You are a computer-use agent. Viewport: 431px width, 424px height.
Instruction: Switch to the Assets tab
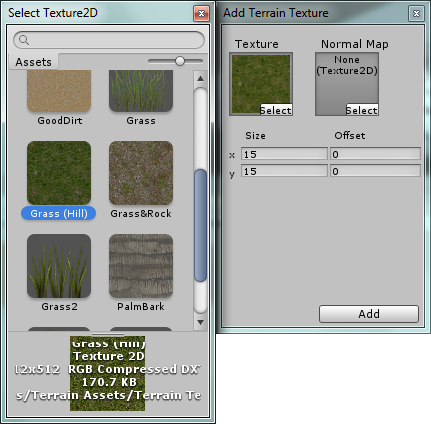click(x=33, y=62)
